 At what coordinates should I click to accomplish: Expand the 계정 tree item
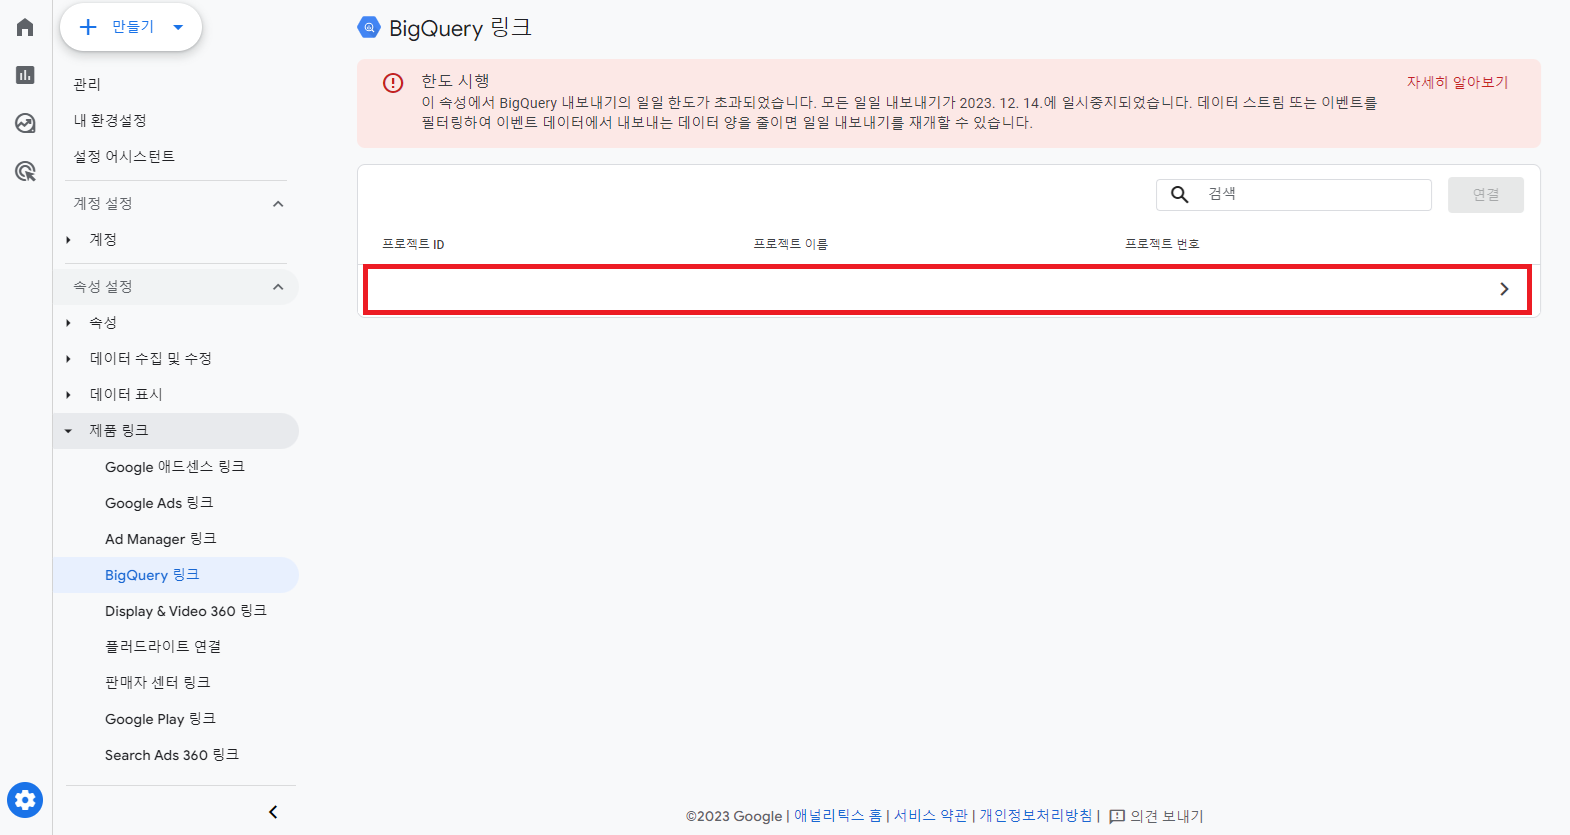click(68, 240)
